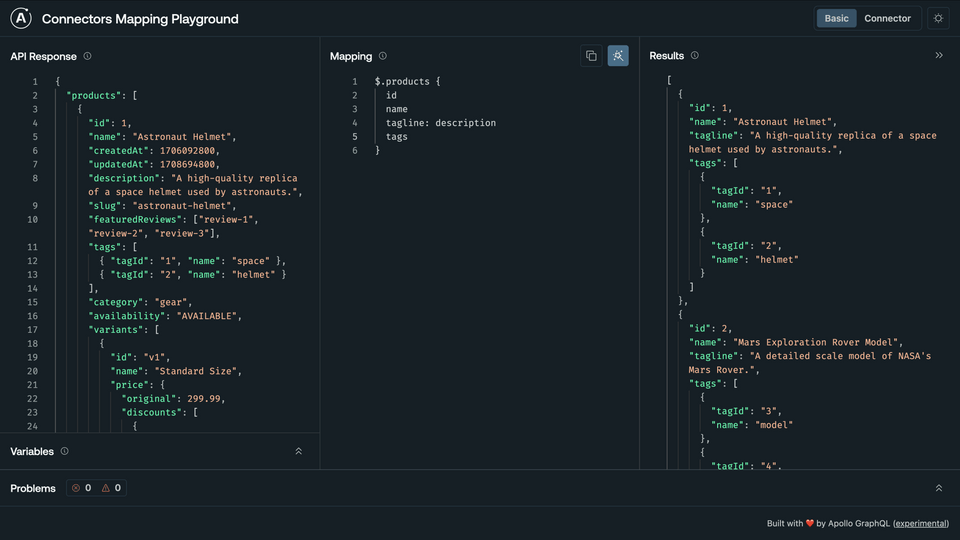This screenshot has height=540, width=960.
Task: Toggle the light/dark theme sun button
Action: 938,19
